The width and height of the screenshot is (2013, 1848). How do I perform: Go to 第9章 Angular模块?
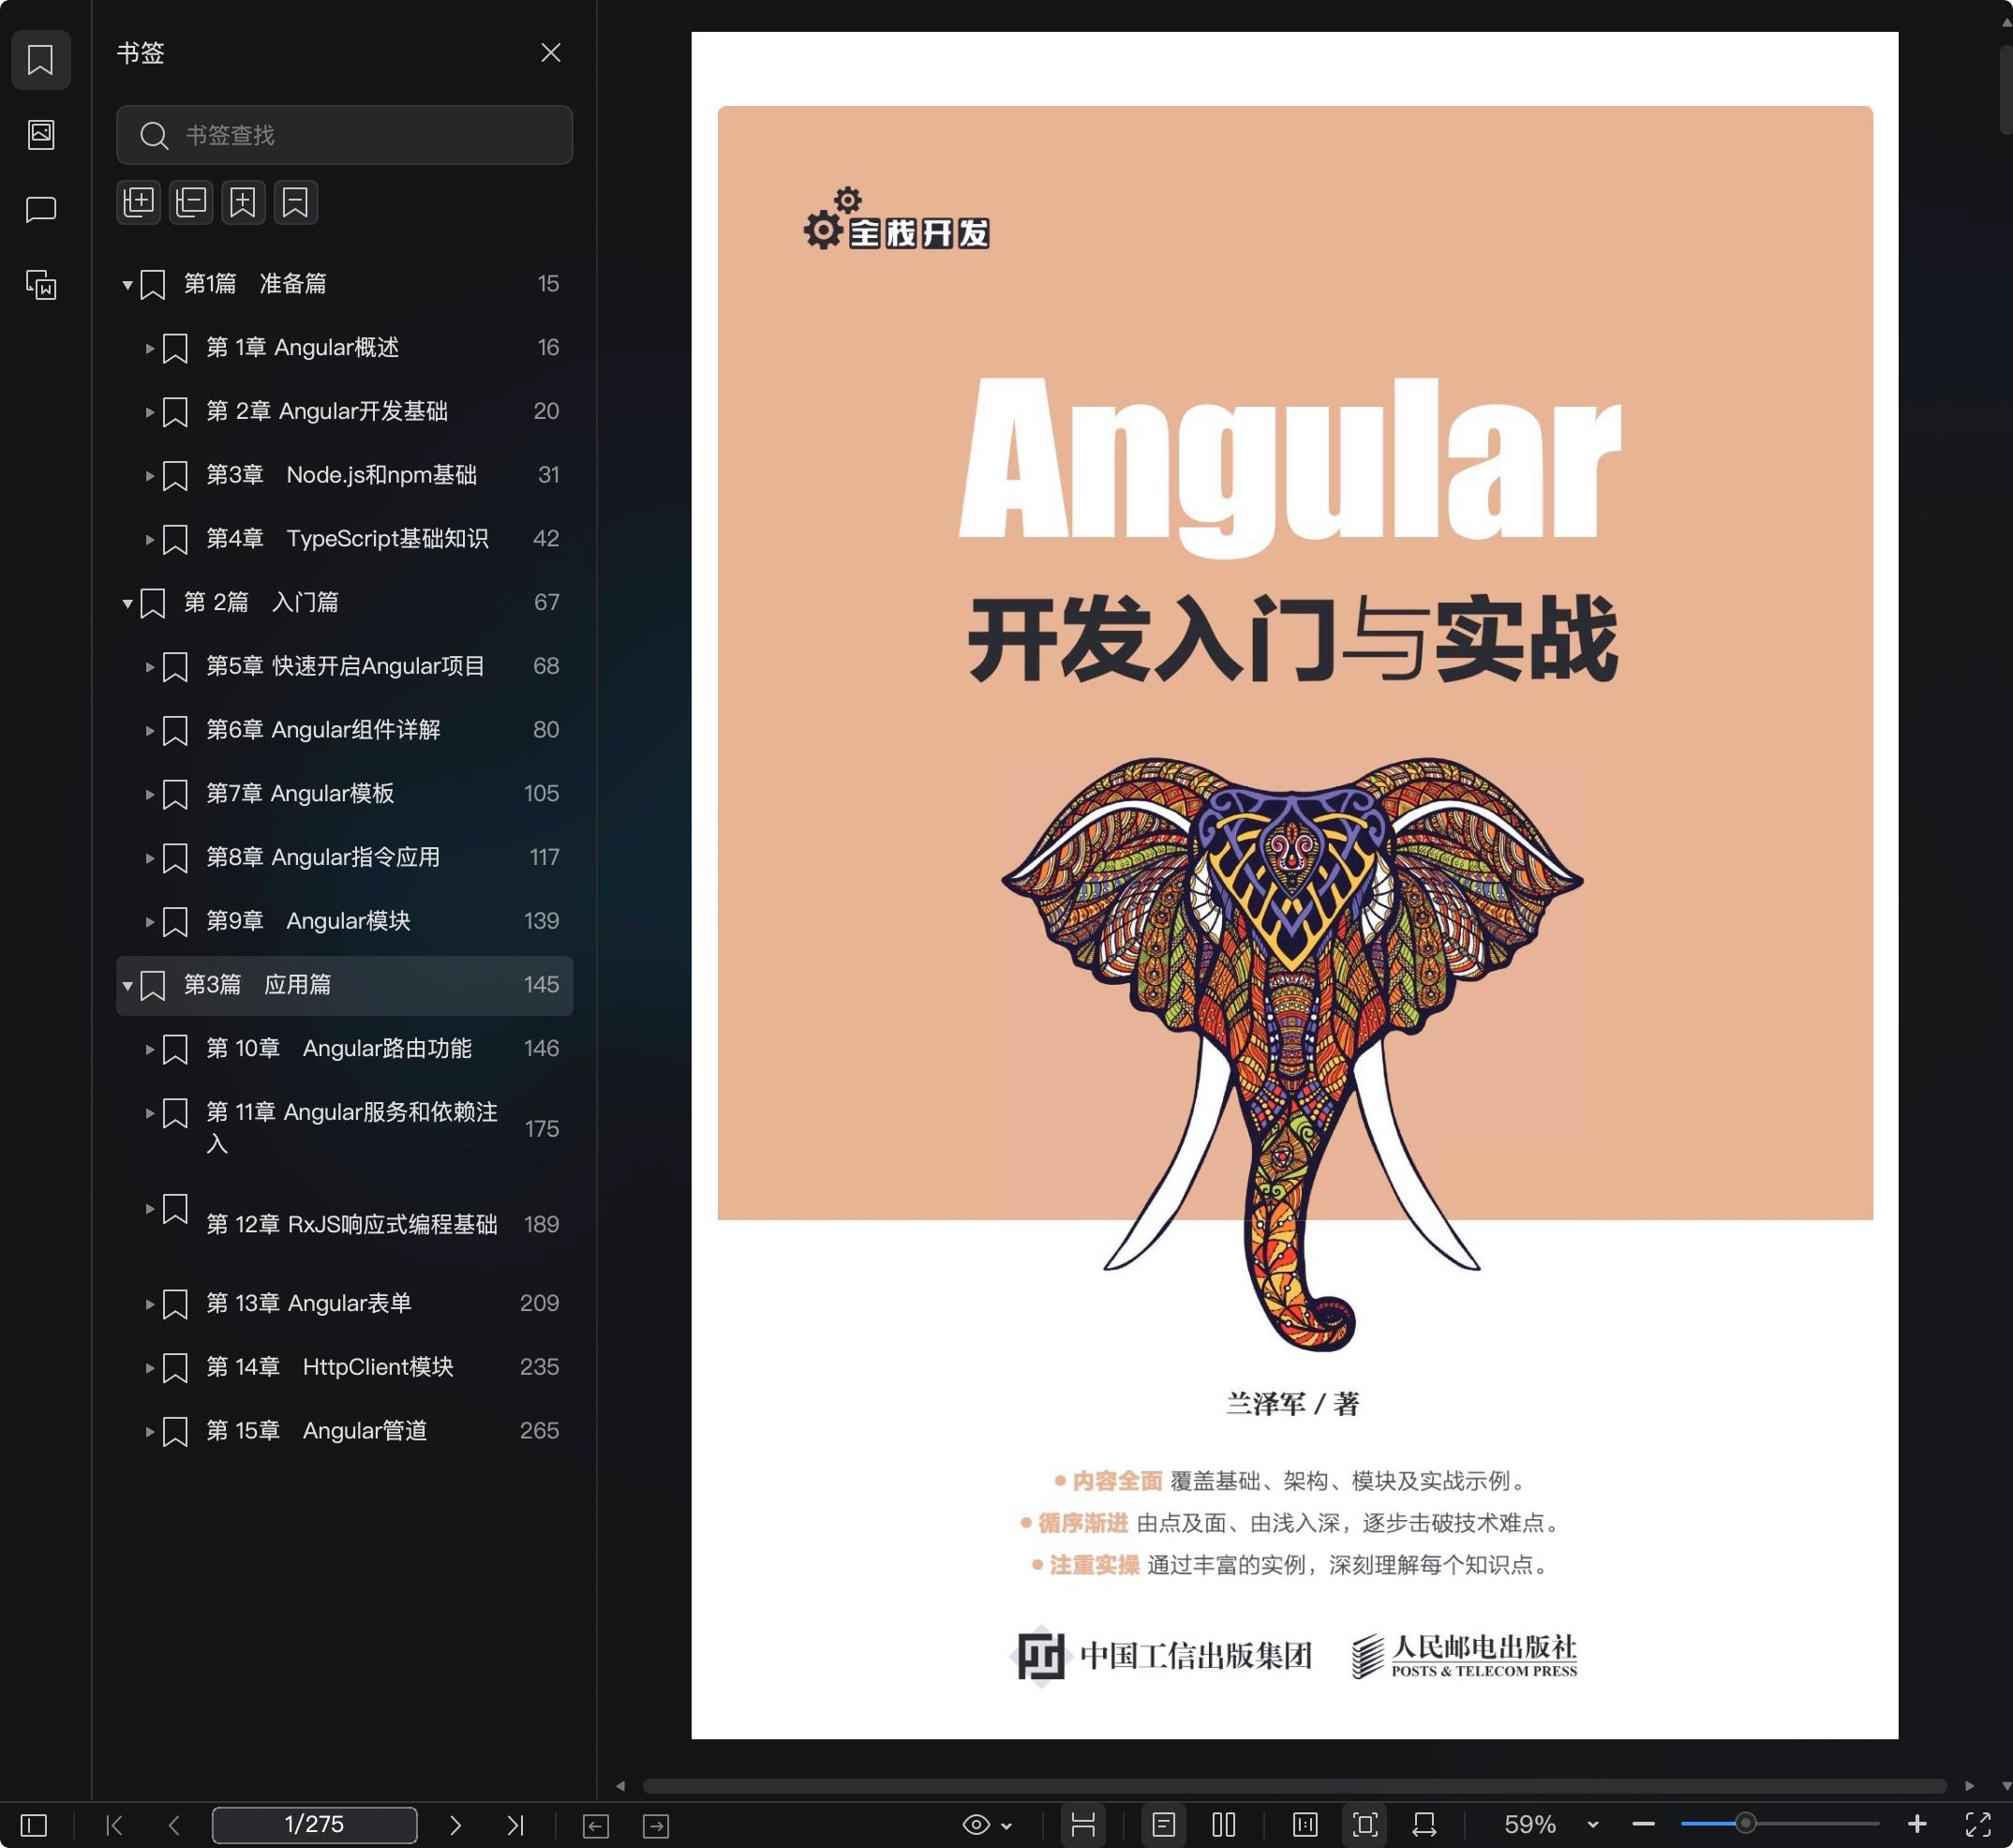click(x=308, y=921)
